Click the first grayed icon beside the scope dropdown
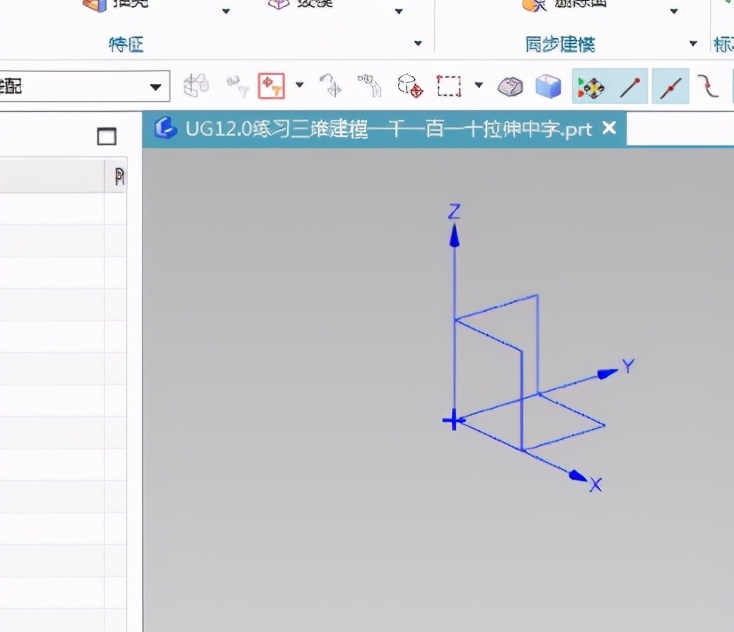Image resolution: width=734 pixels, height=632 pixels. 196,85
